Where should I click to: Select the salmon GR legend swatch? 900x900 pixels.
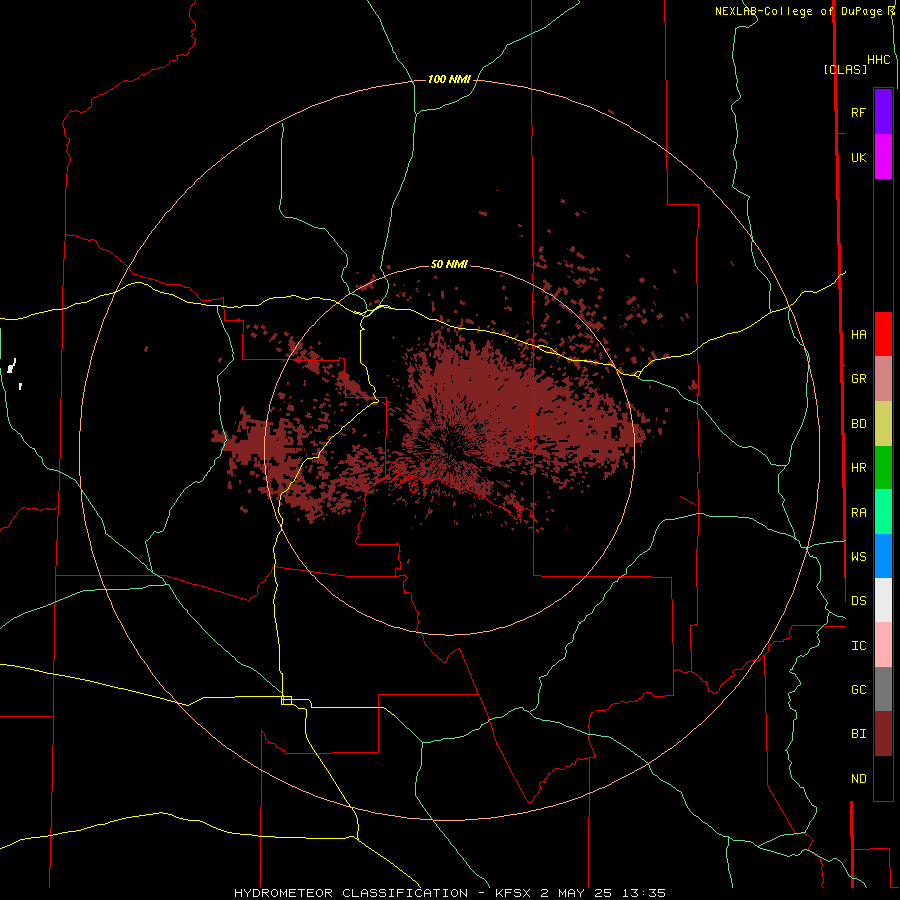[x=883, y=379]
